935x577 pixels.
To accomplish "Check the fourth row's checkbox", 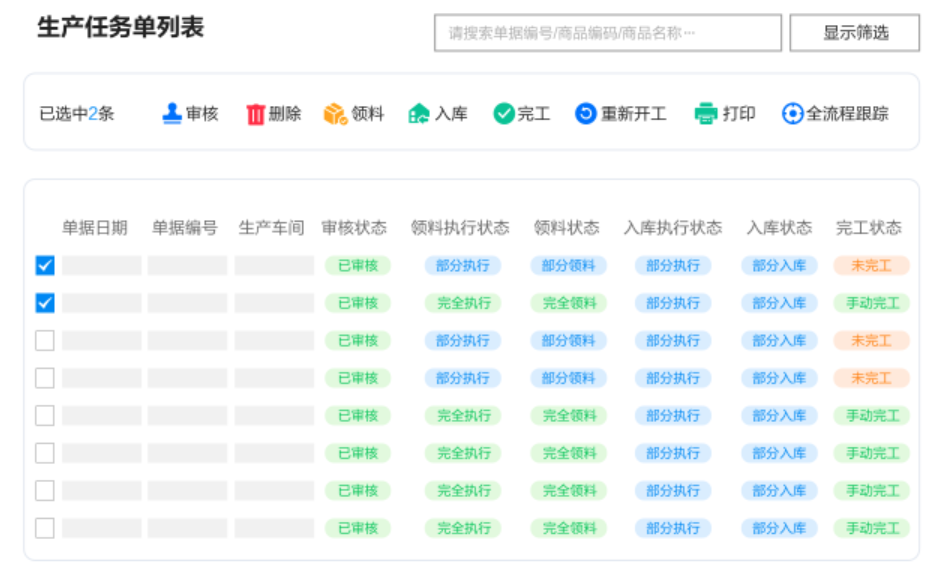I will coord(45,378).
